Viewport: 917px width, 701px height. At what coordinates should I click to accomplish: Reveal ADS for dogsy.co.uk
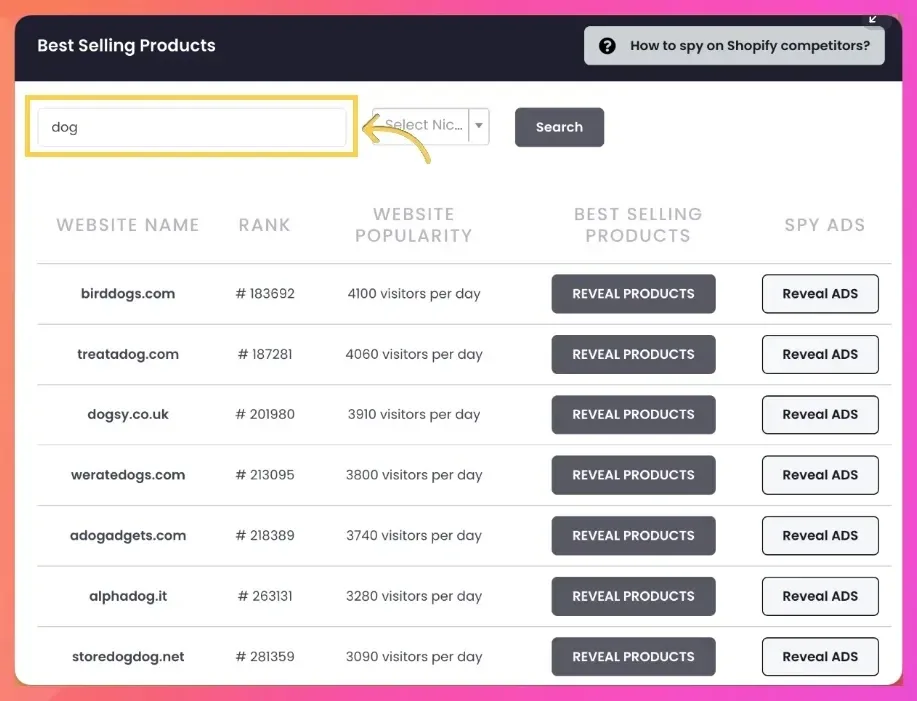pos(820,415)
